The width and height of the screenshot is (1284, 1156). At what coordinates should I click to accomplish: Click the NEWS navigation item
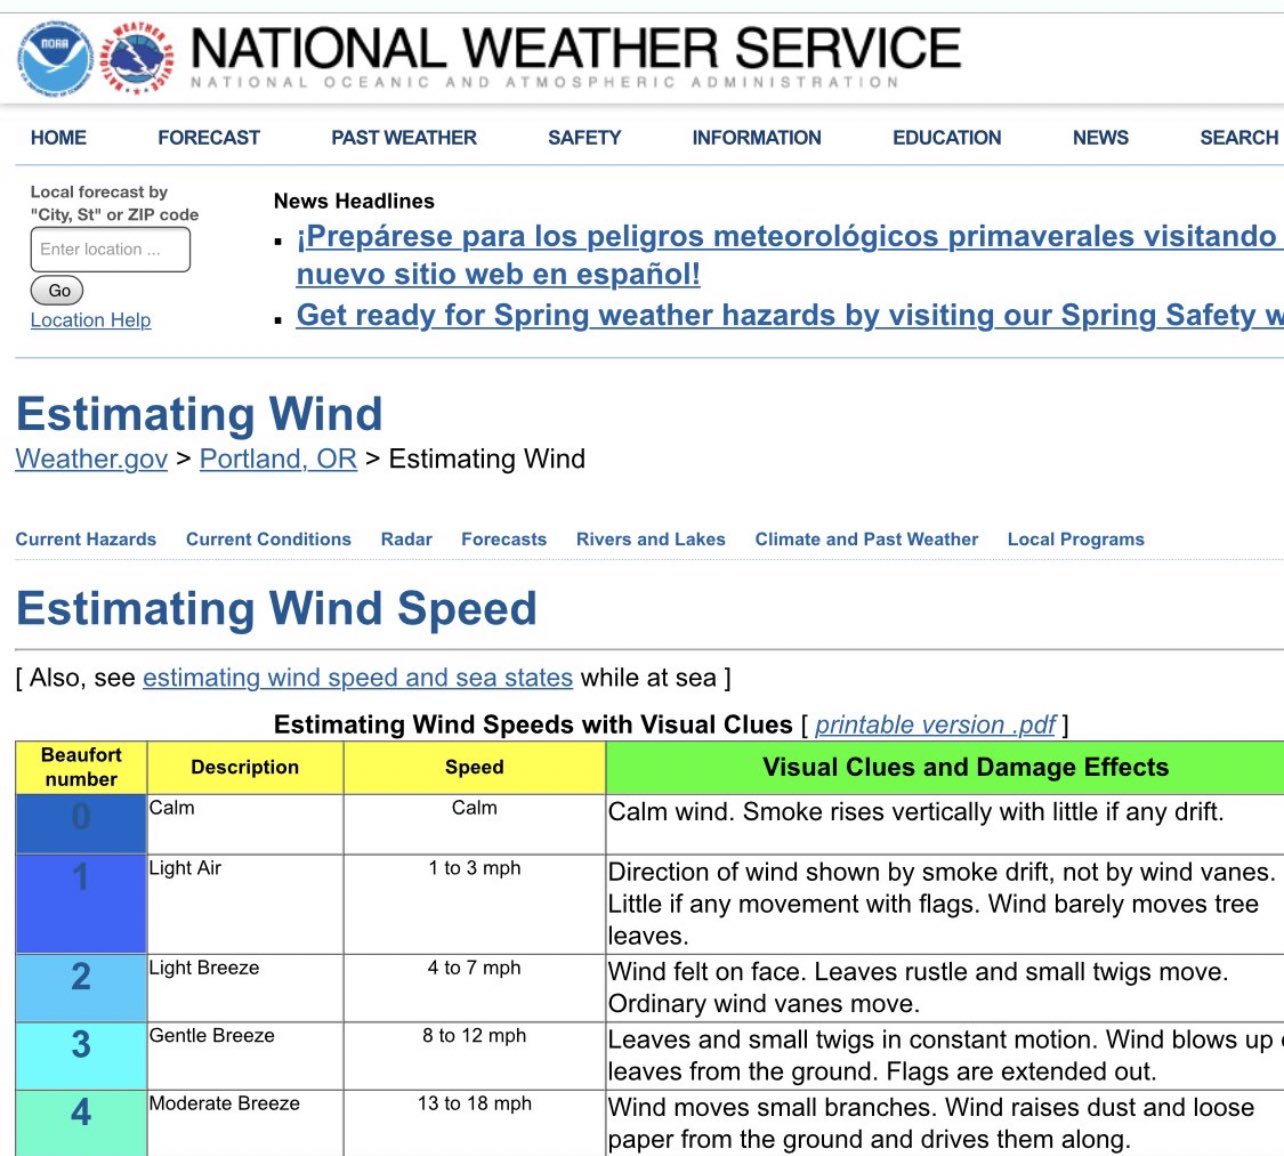click(x=1100, y=138)
